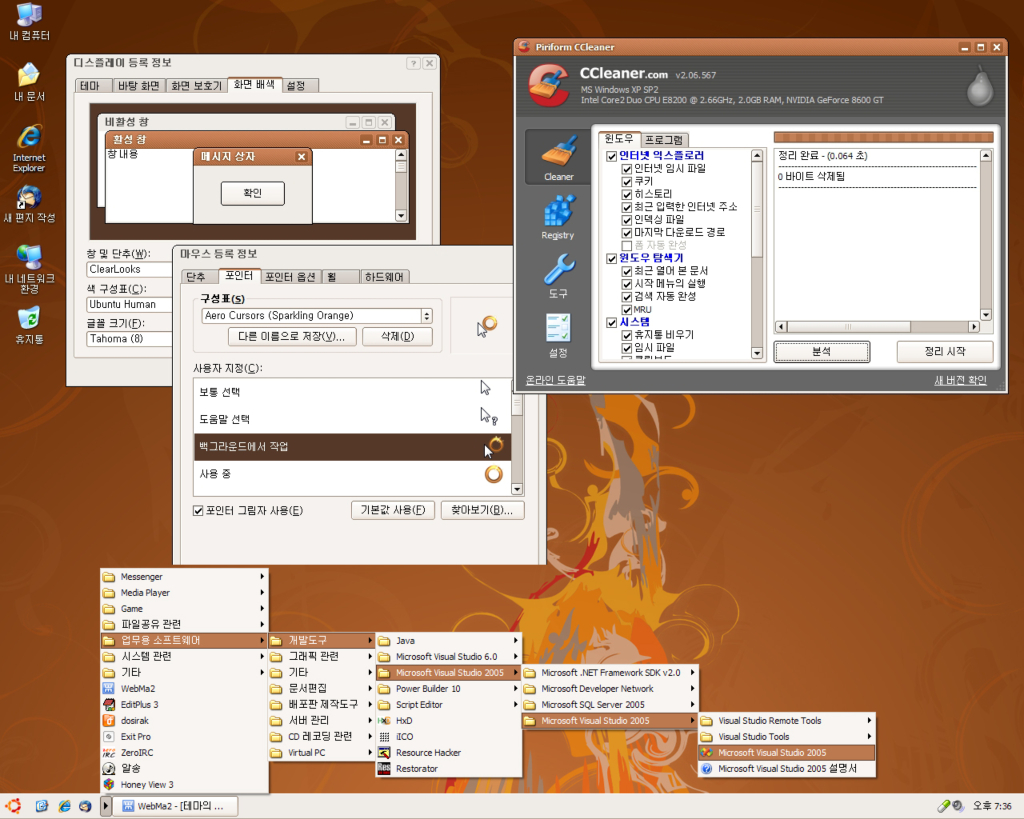The width and height of the screenshot is (1024, 819).
Task: Launch EditPlus 3 from the start menu
Action: [185, 705]
